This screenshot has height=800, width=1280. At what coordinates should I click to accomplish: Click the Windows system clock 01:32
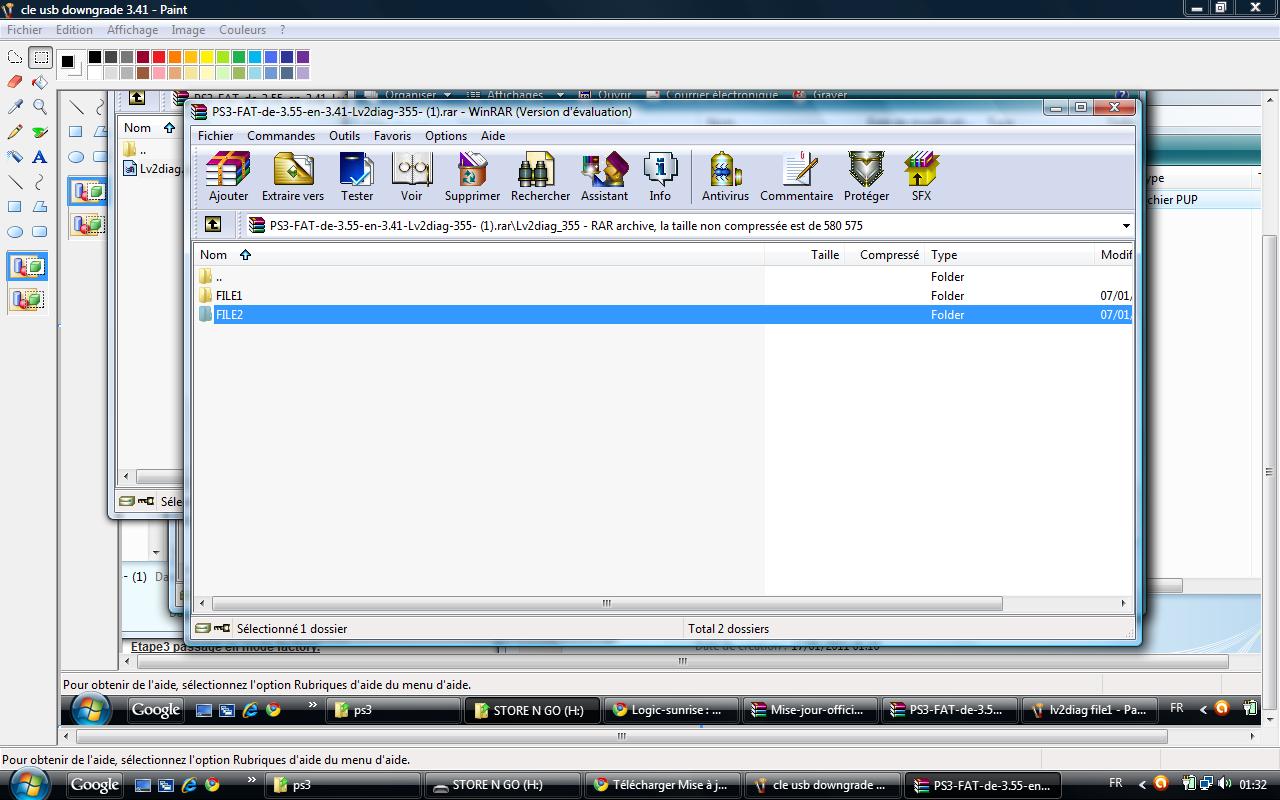[1253, 785]
